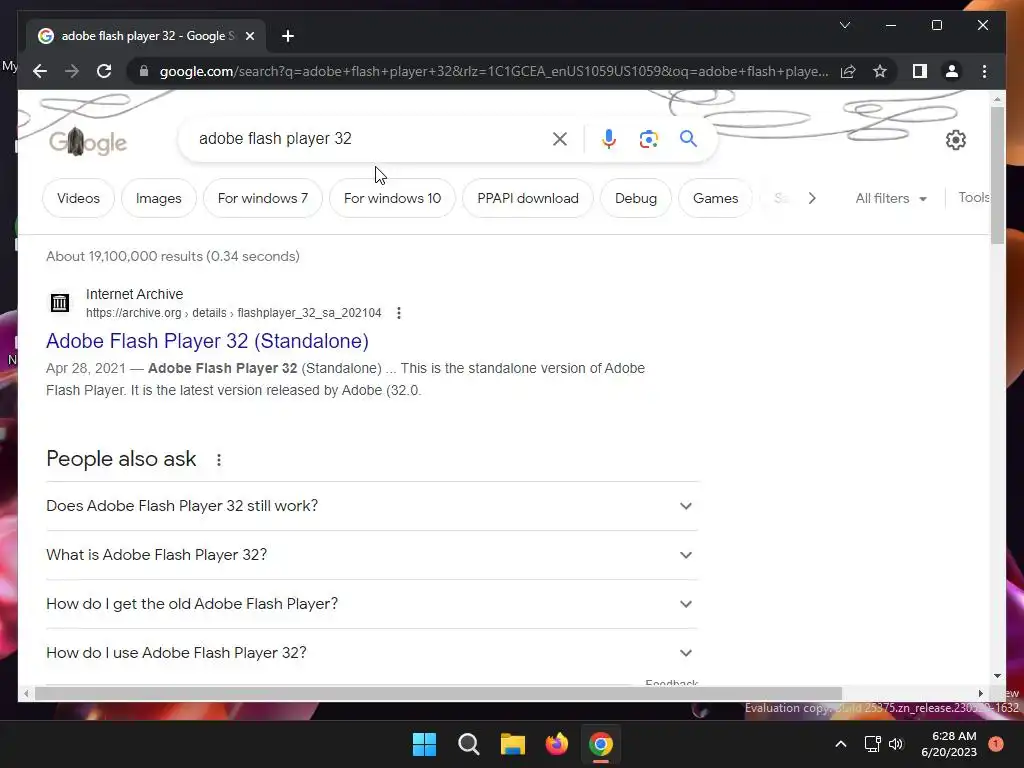Click the horizontal scrollbar thumb

(x=438, y=694)
